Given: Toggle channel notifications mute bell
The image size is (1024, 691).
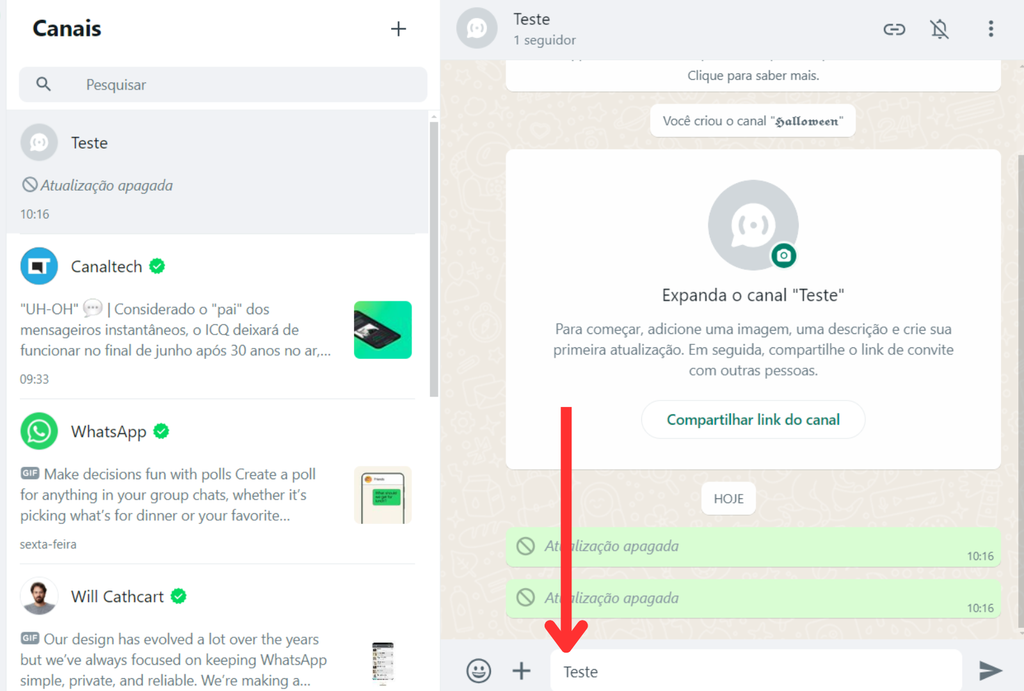Looking at the screenshot, I should [x=939, y=29].
